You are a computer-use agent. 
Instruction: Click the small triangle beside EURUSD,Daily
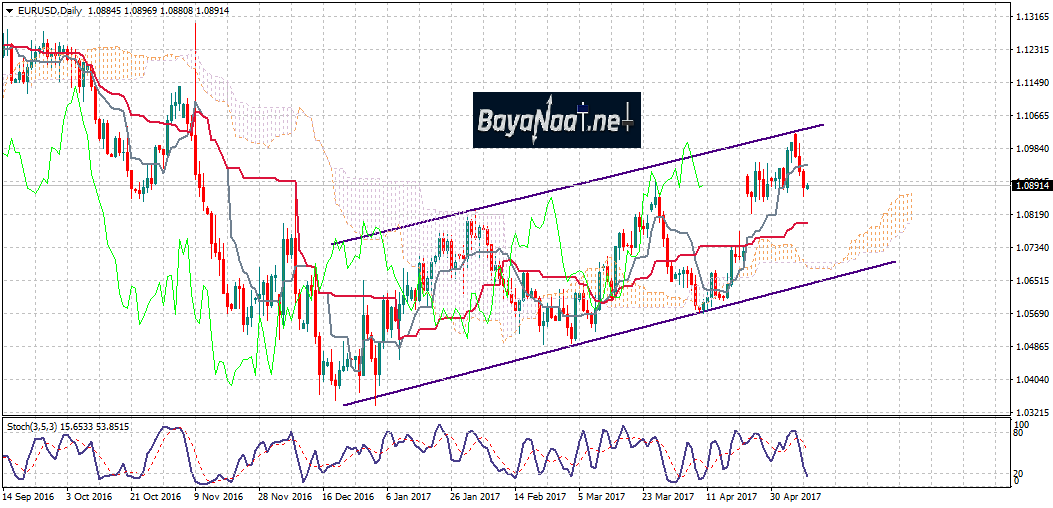[9, 11]
